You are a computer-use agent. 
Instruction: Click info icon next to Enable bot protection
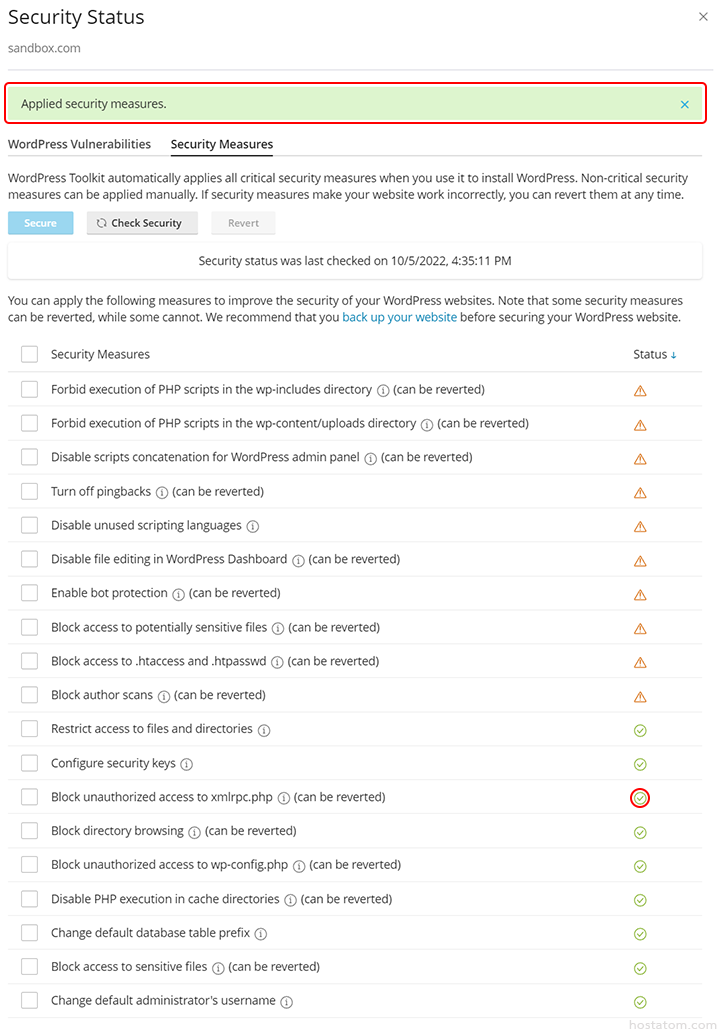coord(178,594)
